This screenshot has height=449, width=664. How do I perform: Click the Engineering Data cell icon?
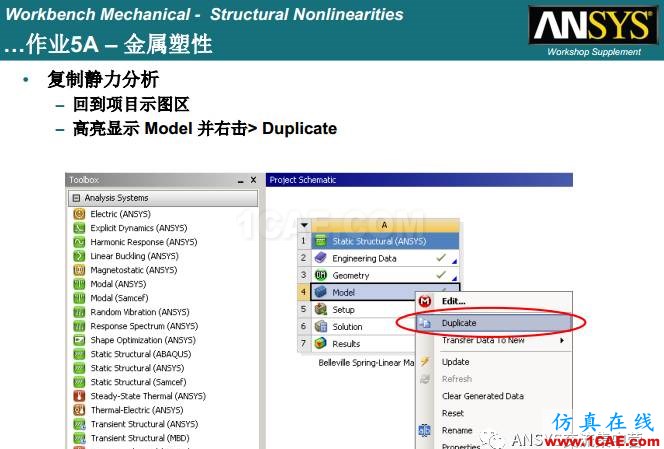tap(321, 258)
